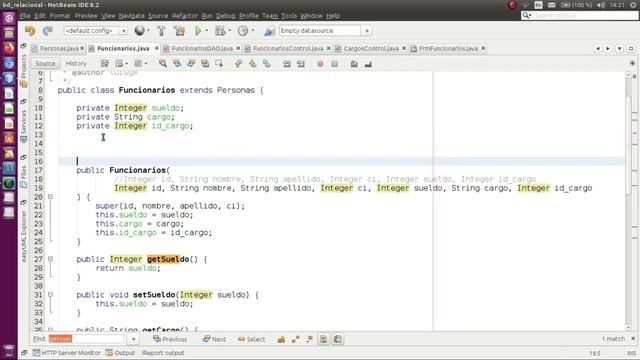
Task: Open Debug Project dropdown arrow
Action: 229,31
